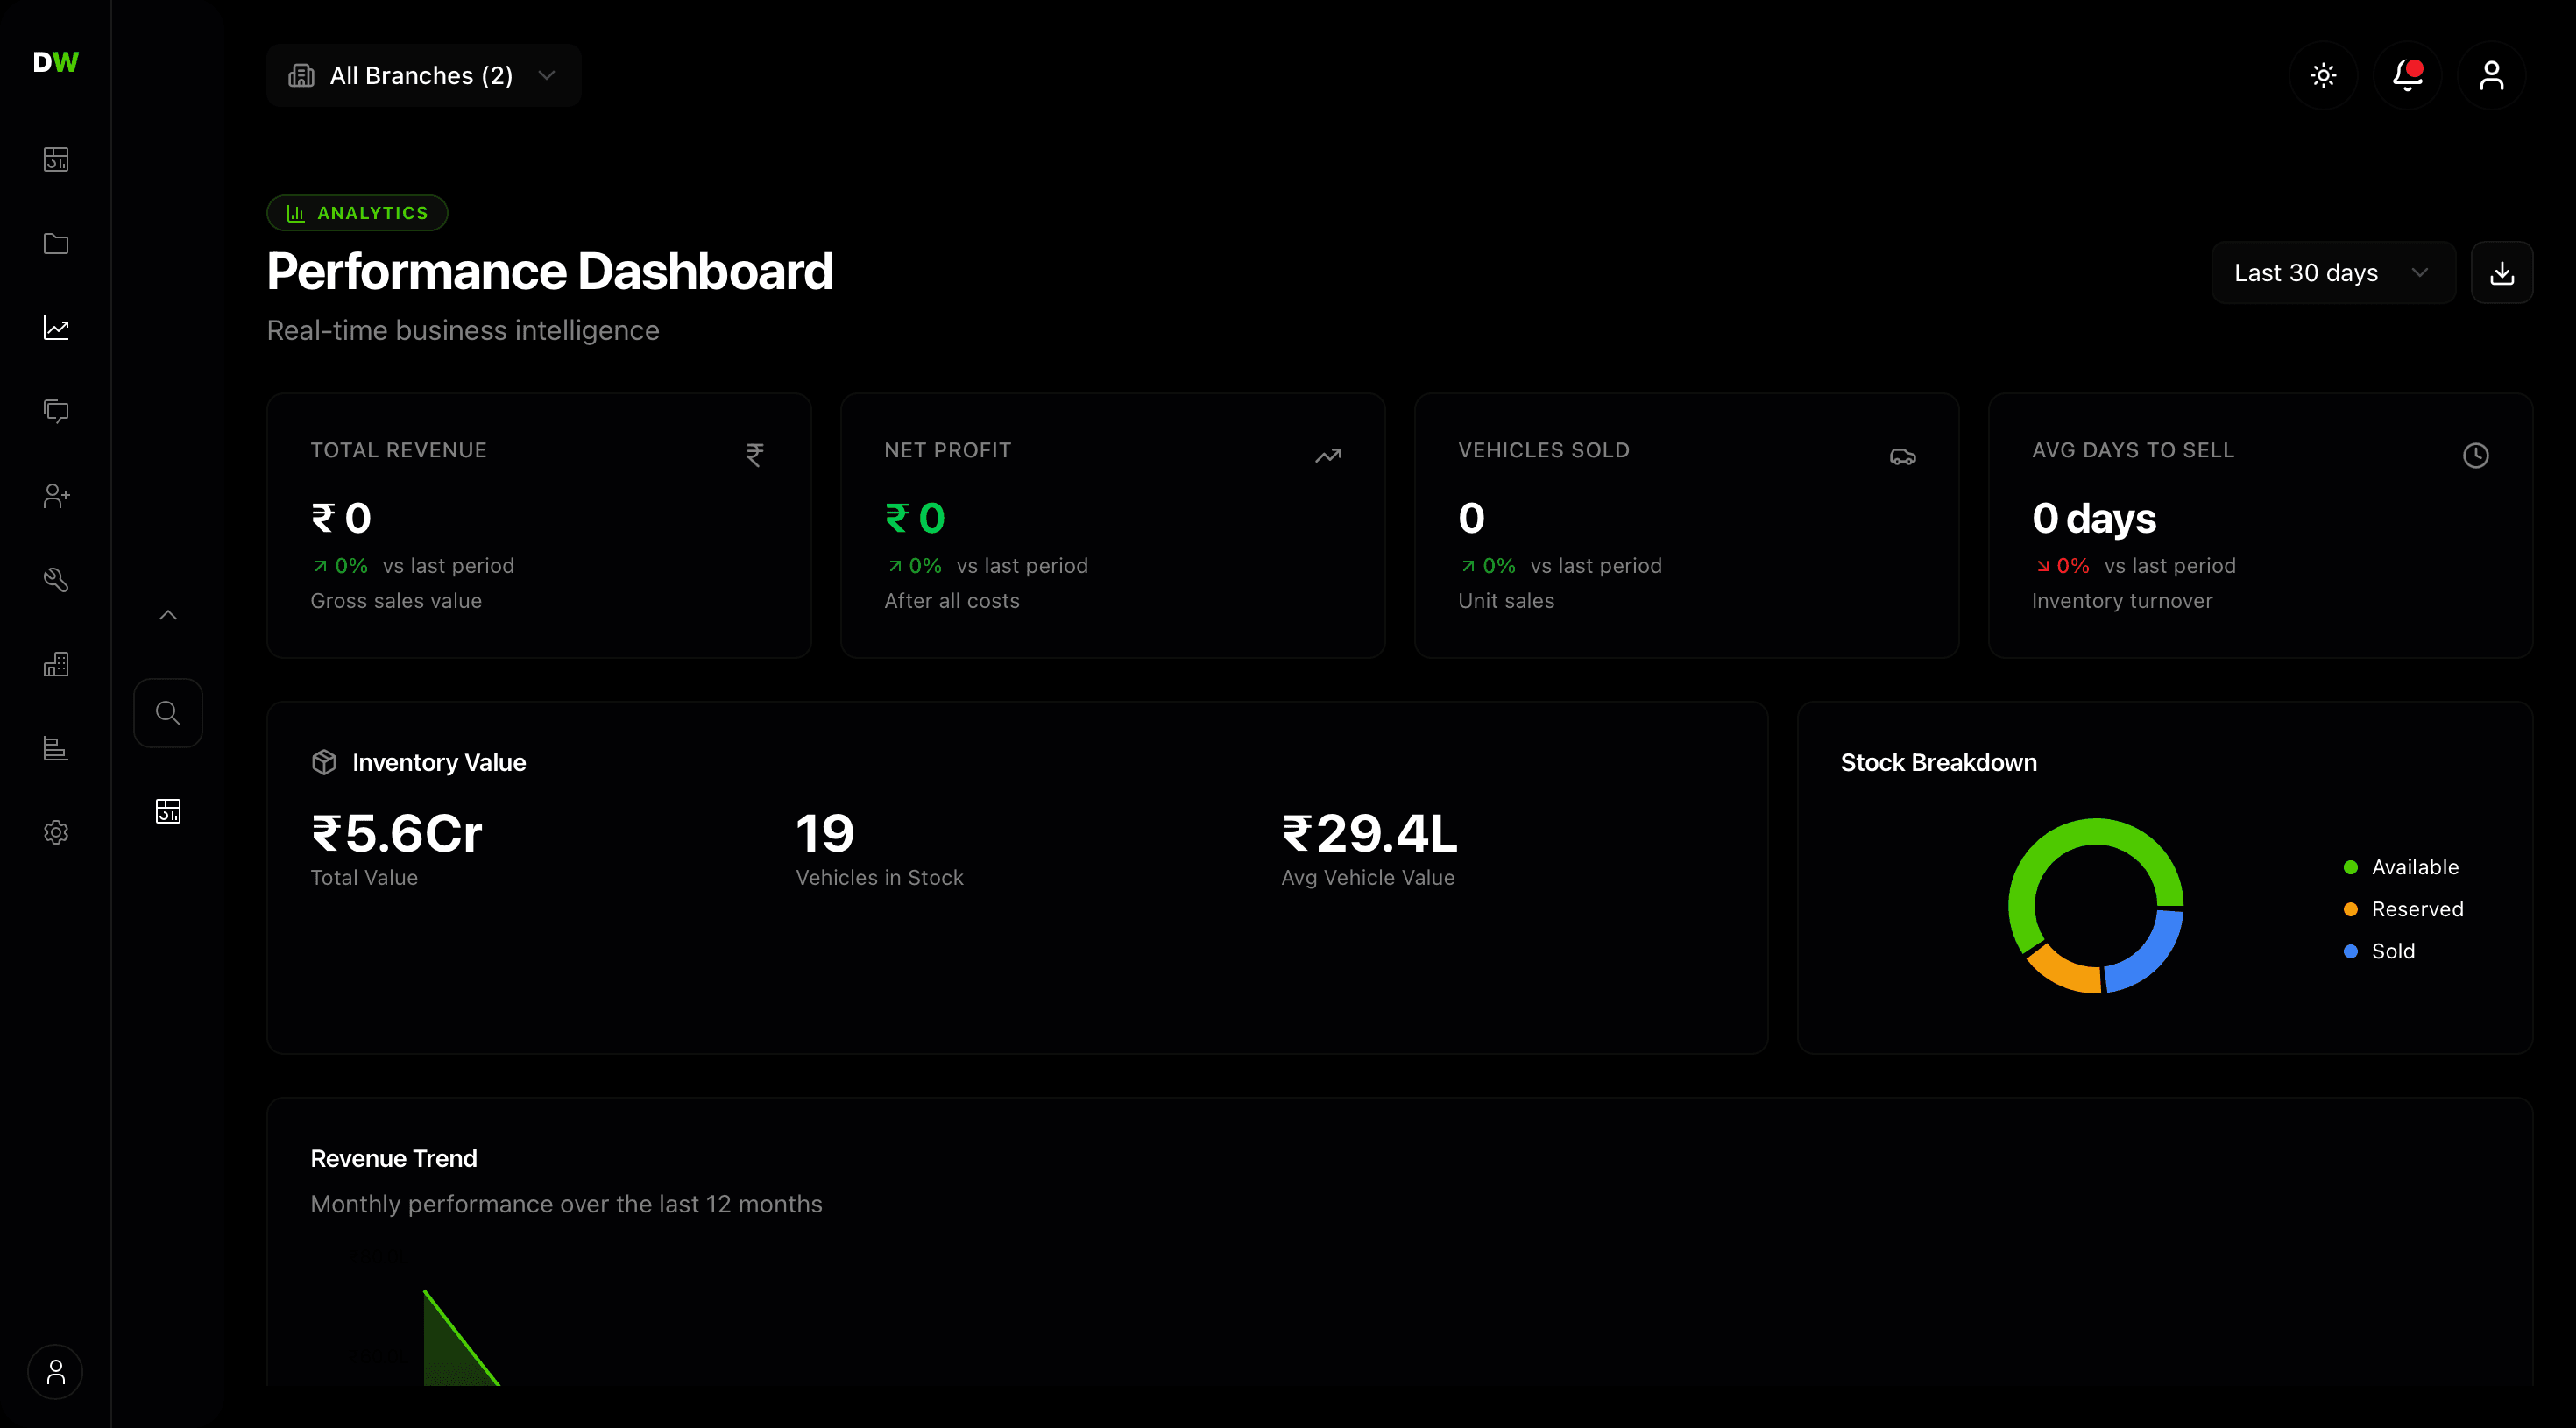This screenshot has width=2576, height=1428.
Task: Open notifications via the bell icon
Action: pos(2407,75)
